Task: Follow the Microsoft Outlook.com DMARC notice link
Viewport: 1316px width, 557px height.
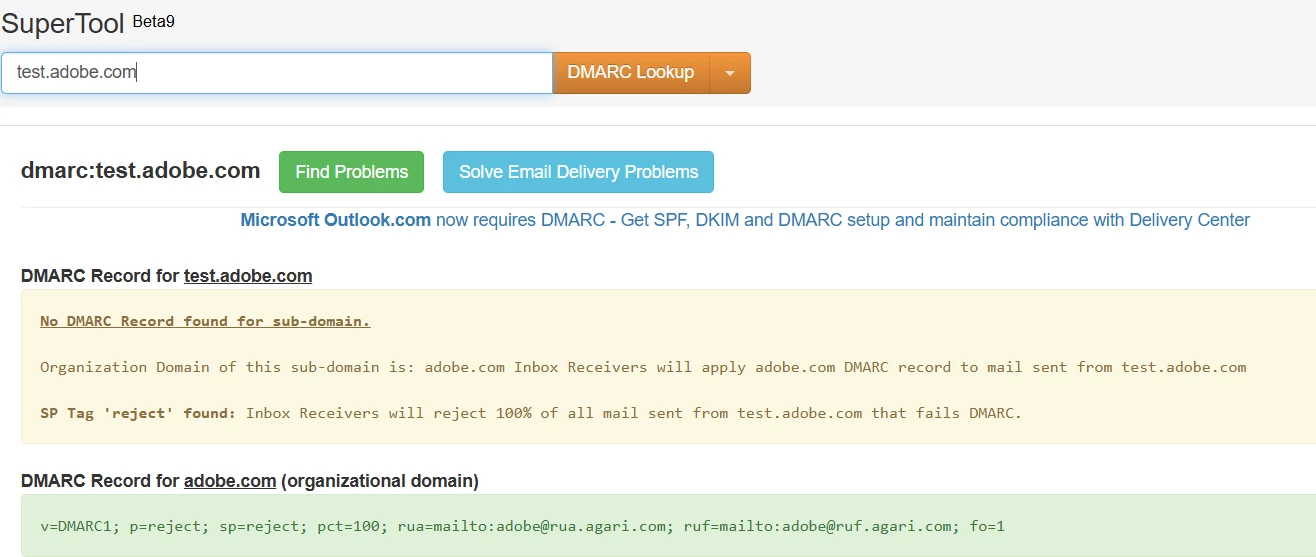Action: click(745, 220)
